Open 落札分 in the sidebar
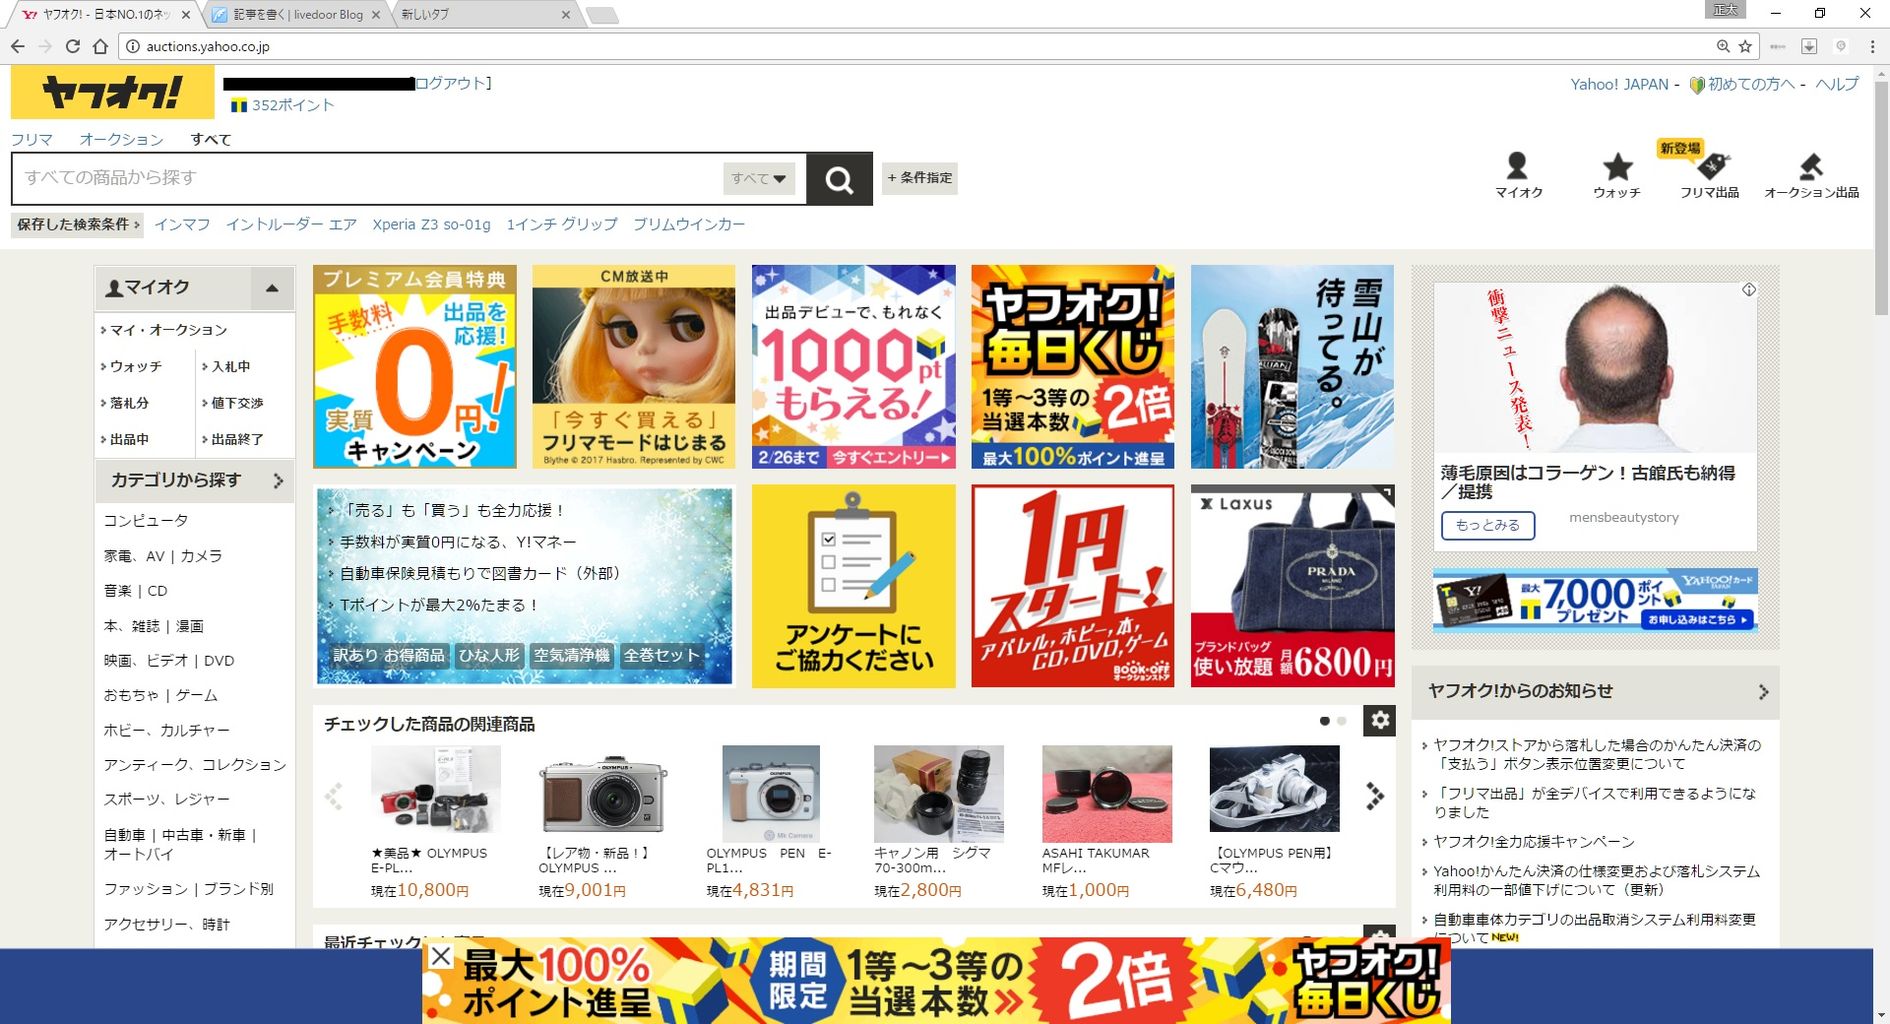The image size is (1890, 1024). (130, 403)
